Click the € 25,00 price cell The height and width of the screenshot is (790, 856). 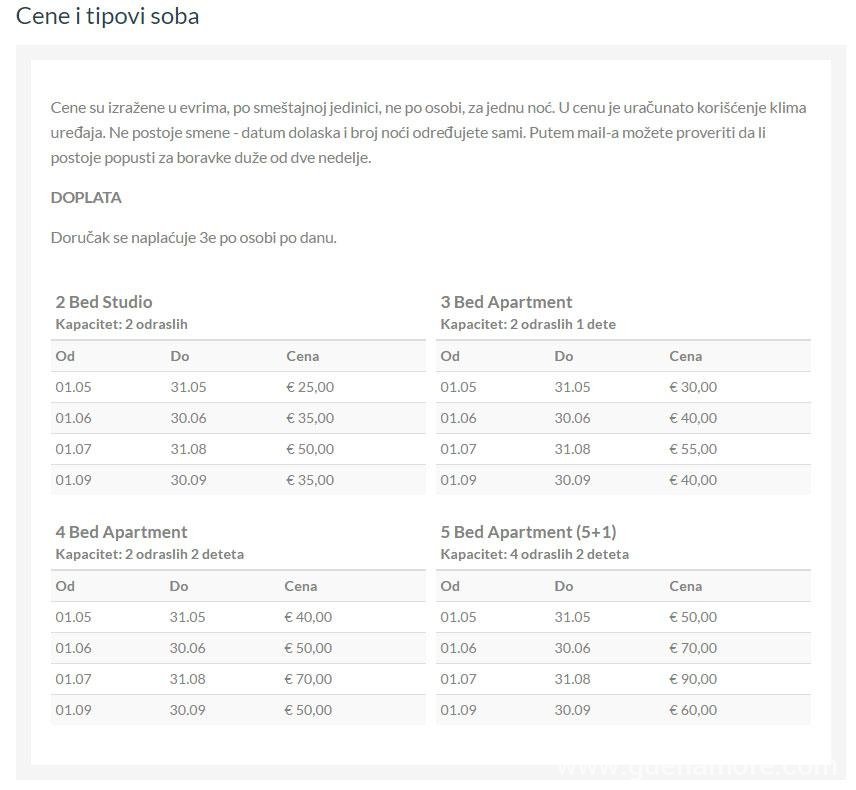click(x=310, y=387)
